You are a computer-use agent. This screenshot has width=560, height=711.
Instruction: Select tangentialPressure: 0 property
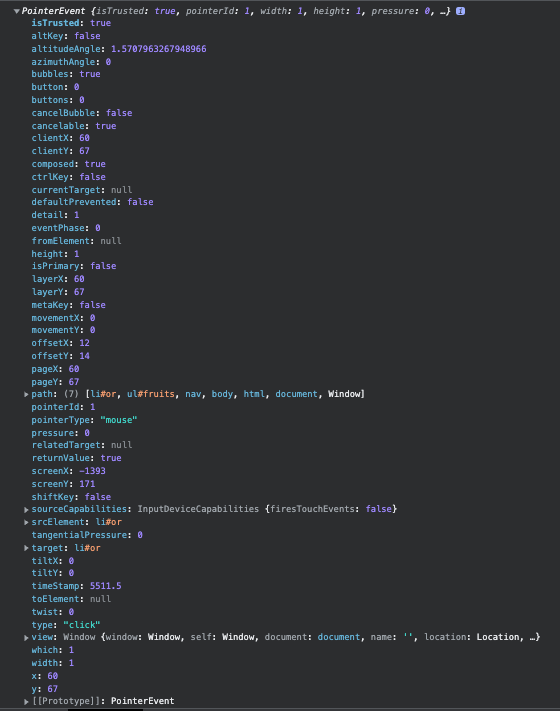point(87,535)
